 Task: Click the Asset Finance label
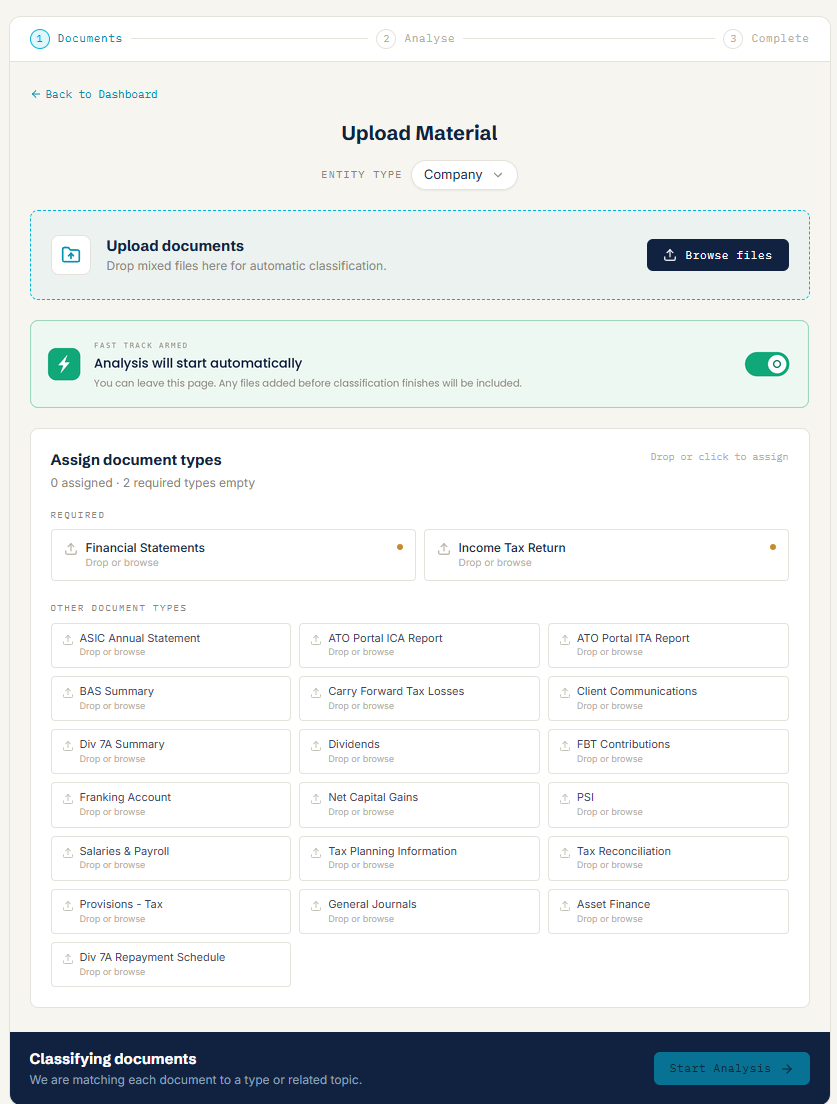click(613, 904)
